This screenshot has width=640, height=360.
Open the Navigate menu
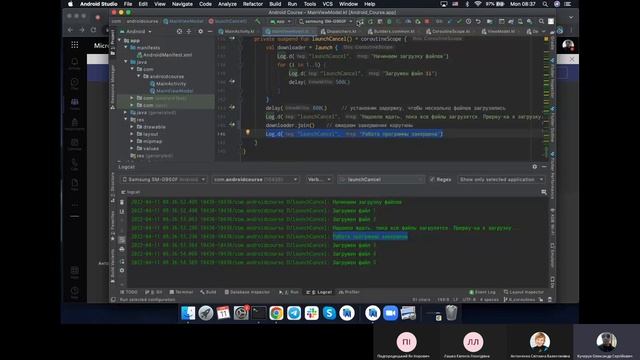coord(182,4)
